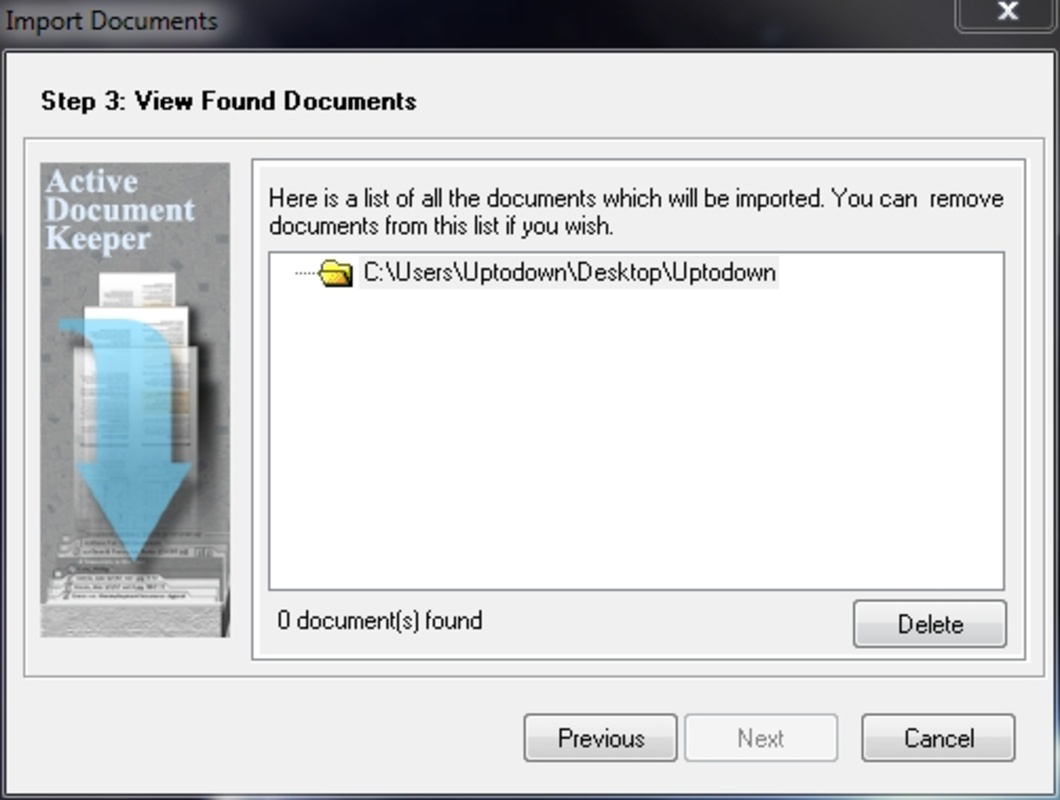This screenshot has height=800, width=1060.
Task: Click the '0 document(s) found' status label
Action: click(x=380, y=621)
